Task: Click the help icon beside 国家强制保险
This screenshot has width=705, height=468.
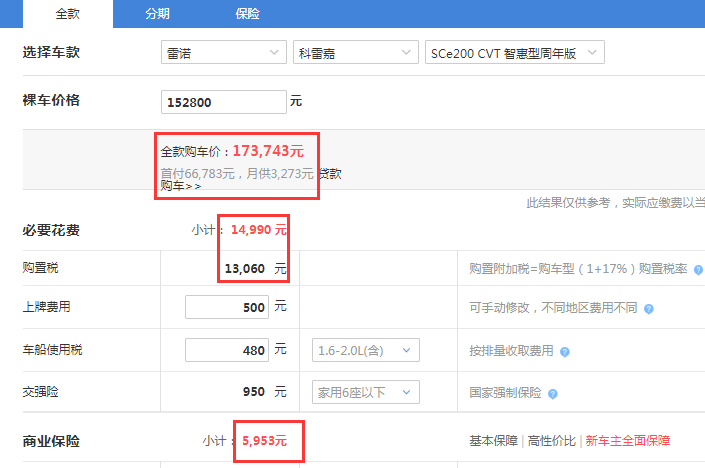Action: point(553,394)
